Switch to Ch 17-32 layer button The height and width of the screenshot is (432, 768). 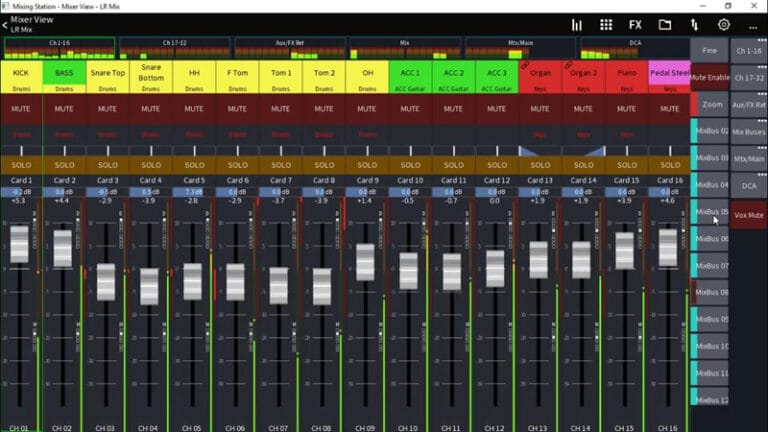(749, 77)
